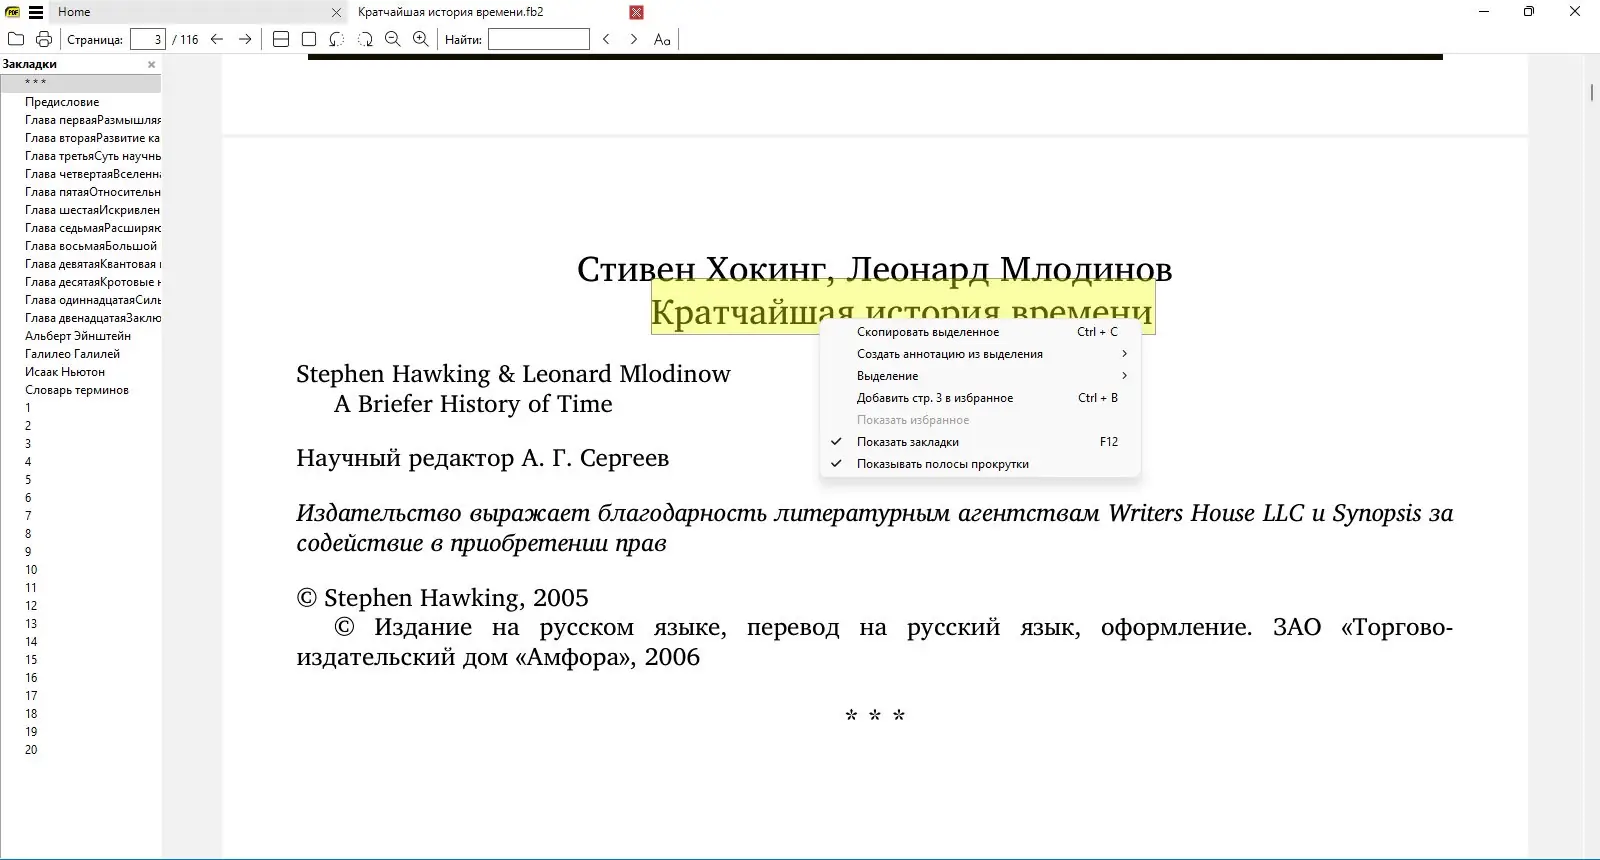This screenshot has width=1600, height=860.
Task: Select bookmark entry 20
Action: [x=31, y=750]
